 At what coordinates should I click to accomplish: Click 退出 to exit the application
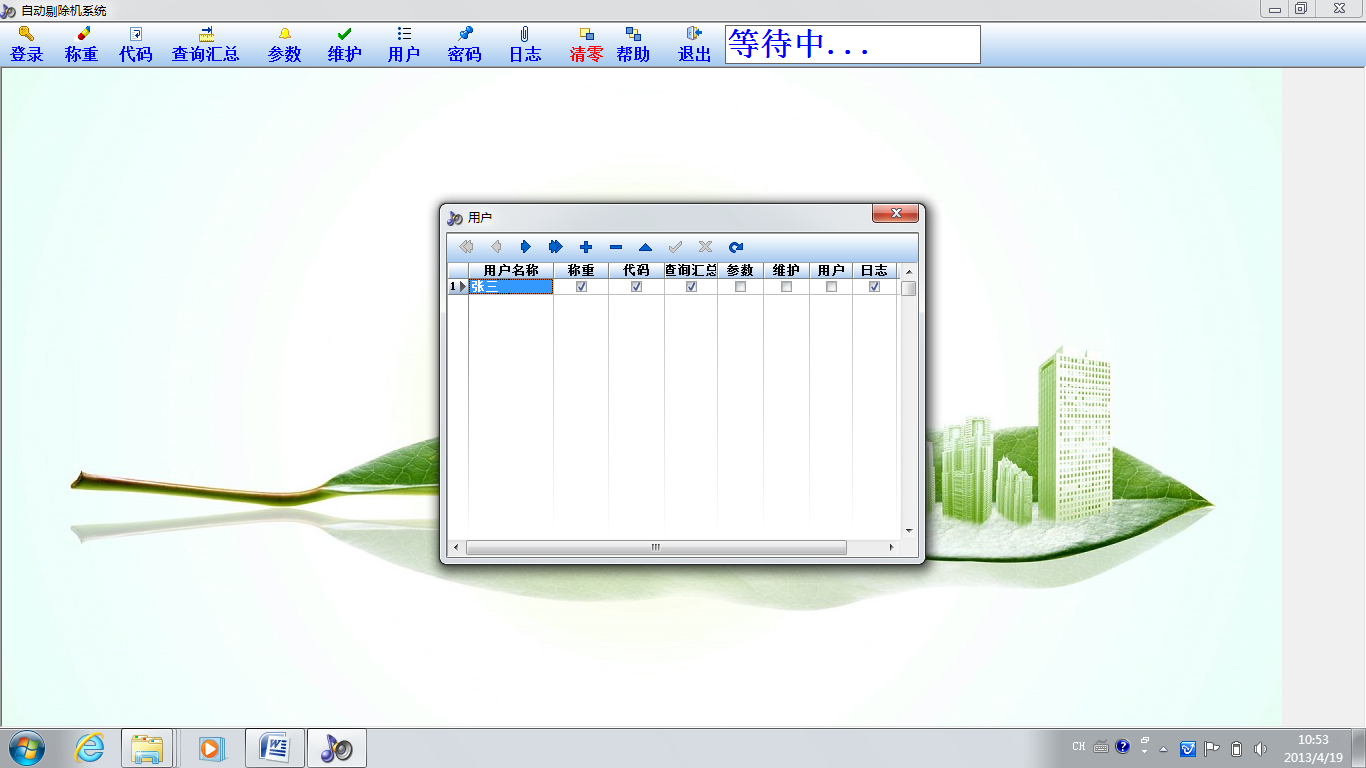pyautogui.click(x=695, y=45)
